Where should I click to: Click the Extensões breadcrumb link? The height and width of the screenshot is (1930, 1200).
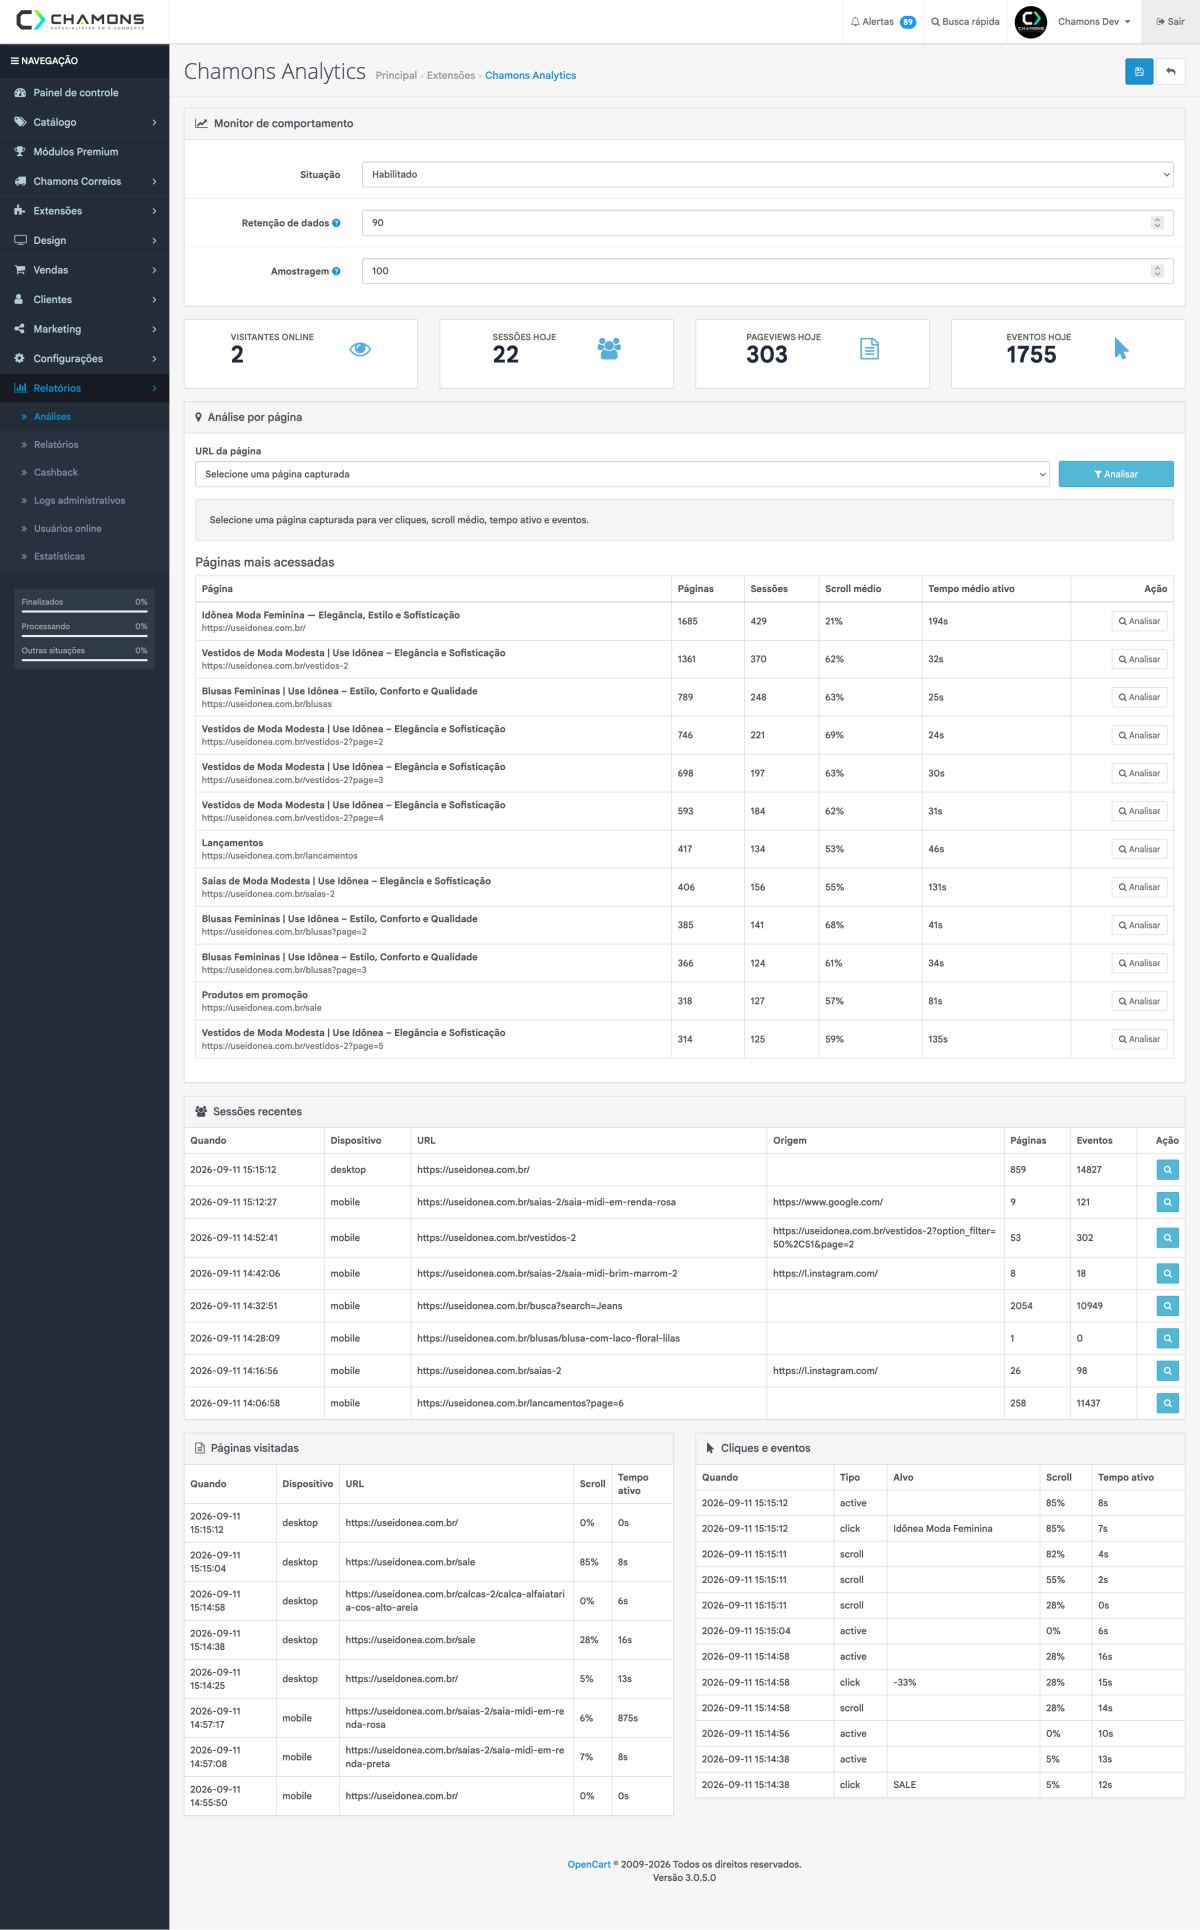coord(451,76)
